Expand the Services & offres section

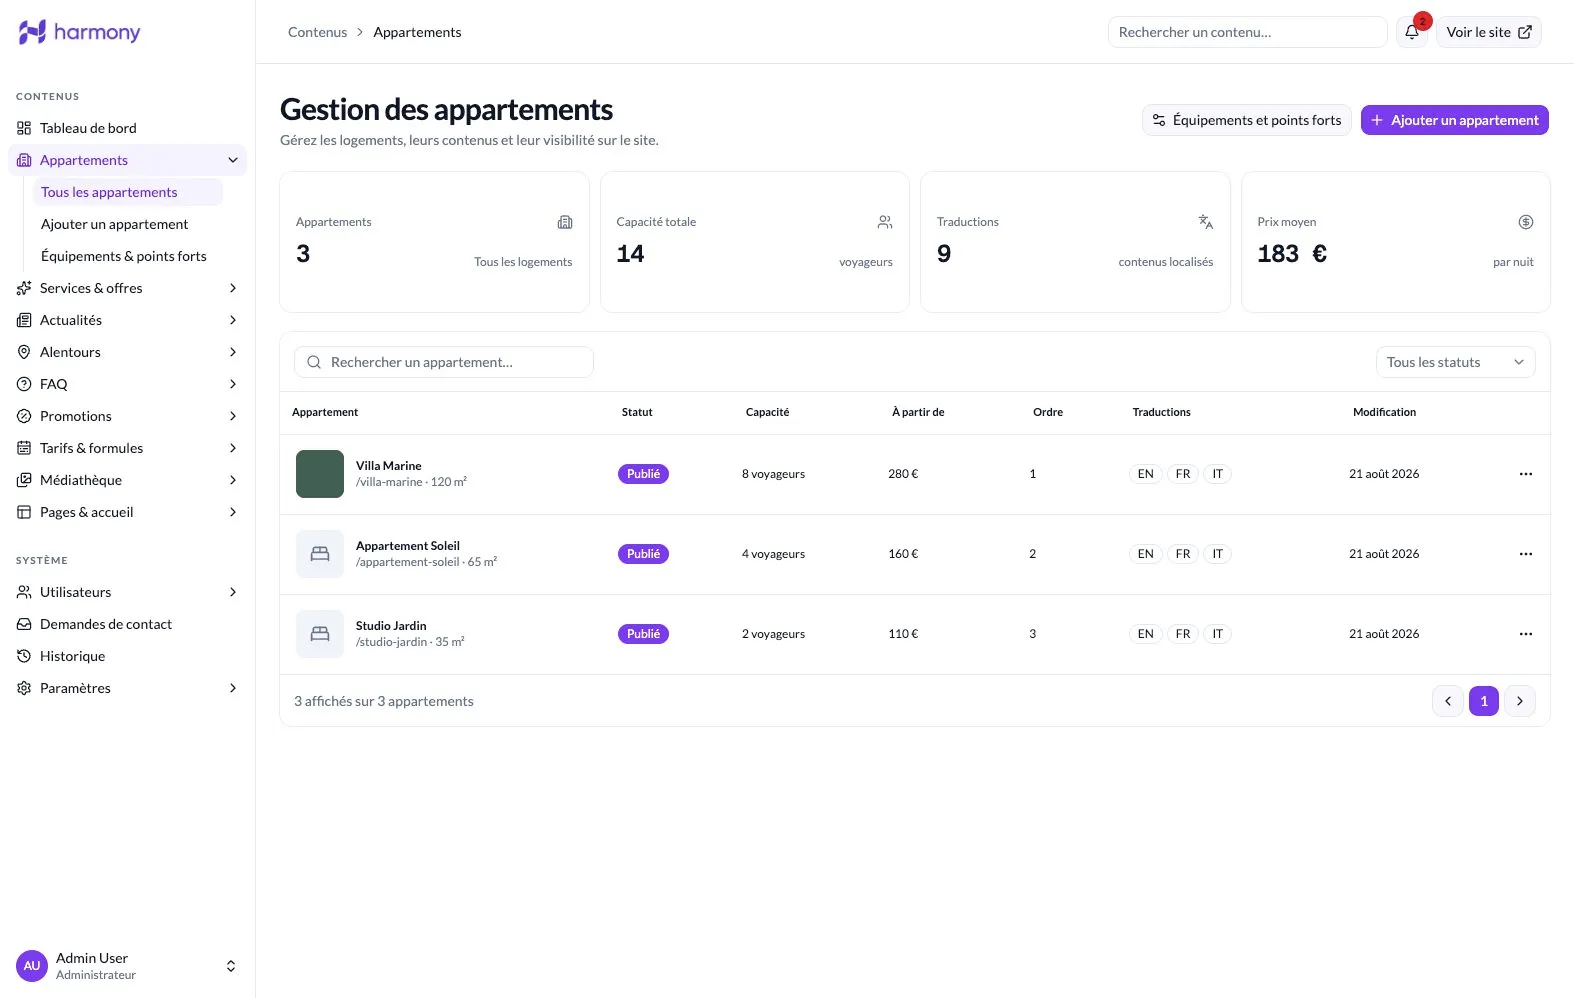pyautogui.click(x=233, y=288)
